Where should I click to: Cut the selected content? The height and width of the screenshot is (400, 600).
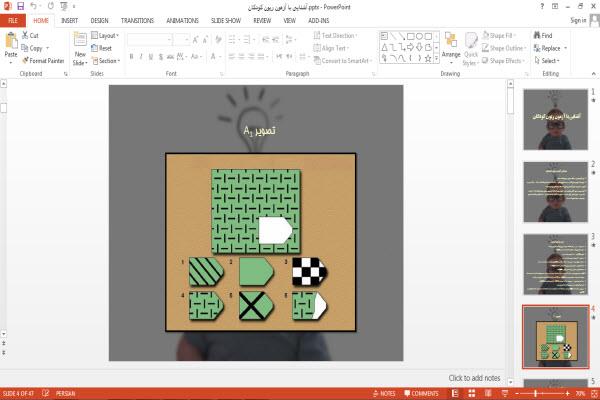[30, 35]
